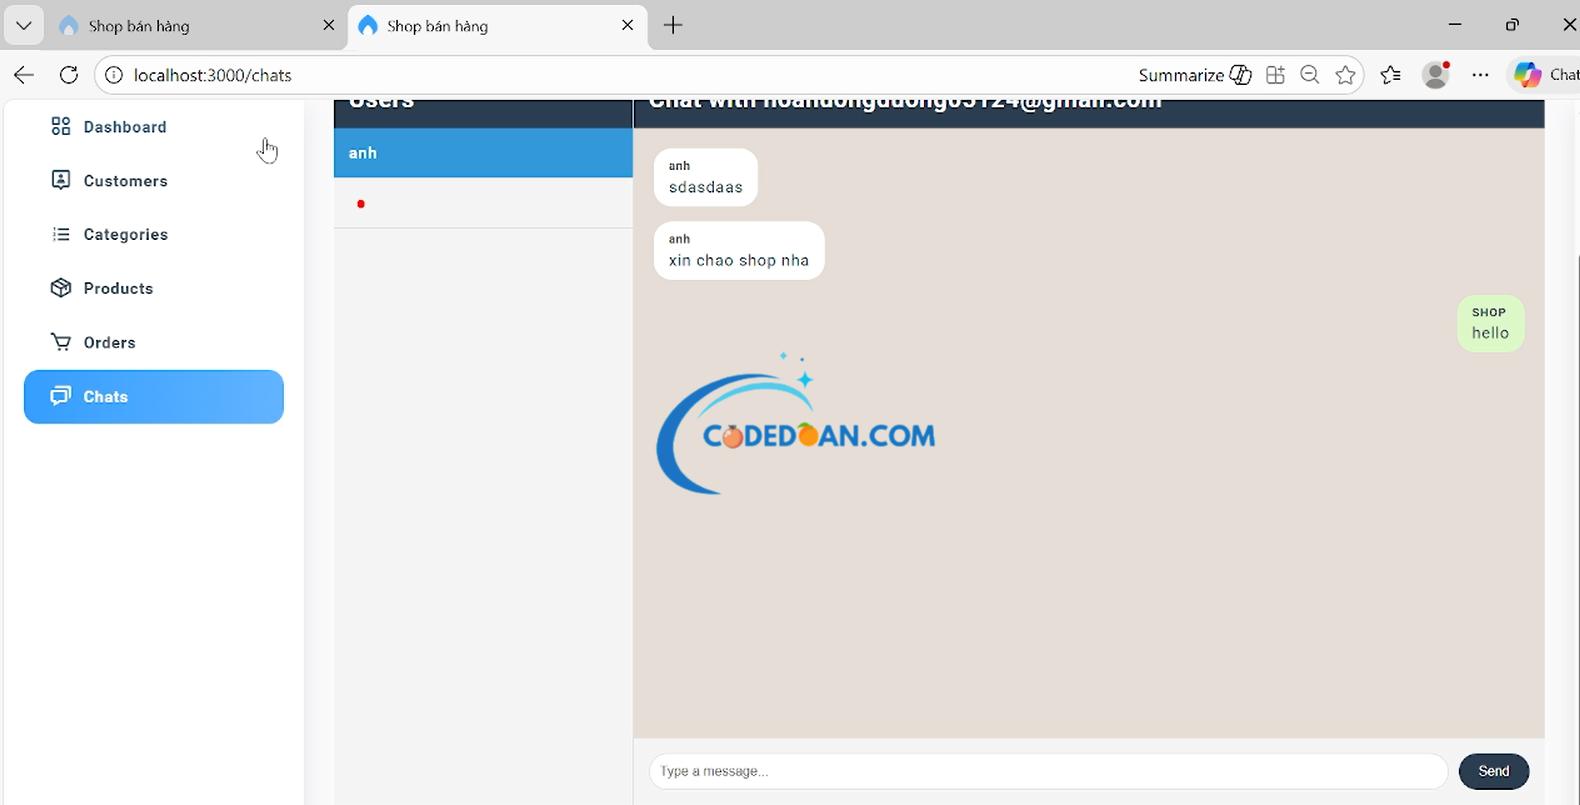The height and width of the screenshot is (805, 1580).
Task: Reload the page with the refresh icon
Action: [68, 75]
